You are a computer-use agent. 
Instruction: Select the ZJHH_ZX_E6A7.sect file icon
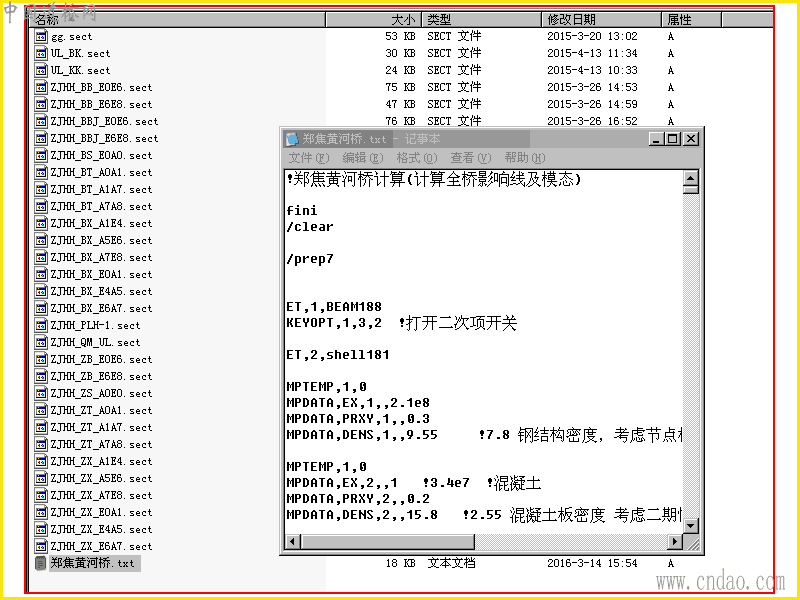(41, 546)
